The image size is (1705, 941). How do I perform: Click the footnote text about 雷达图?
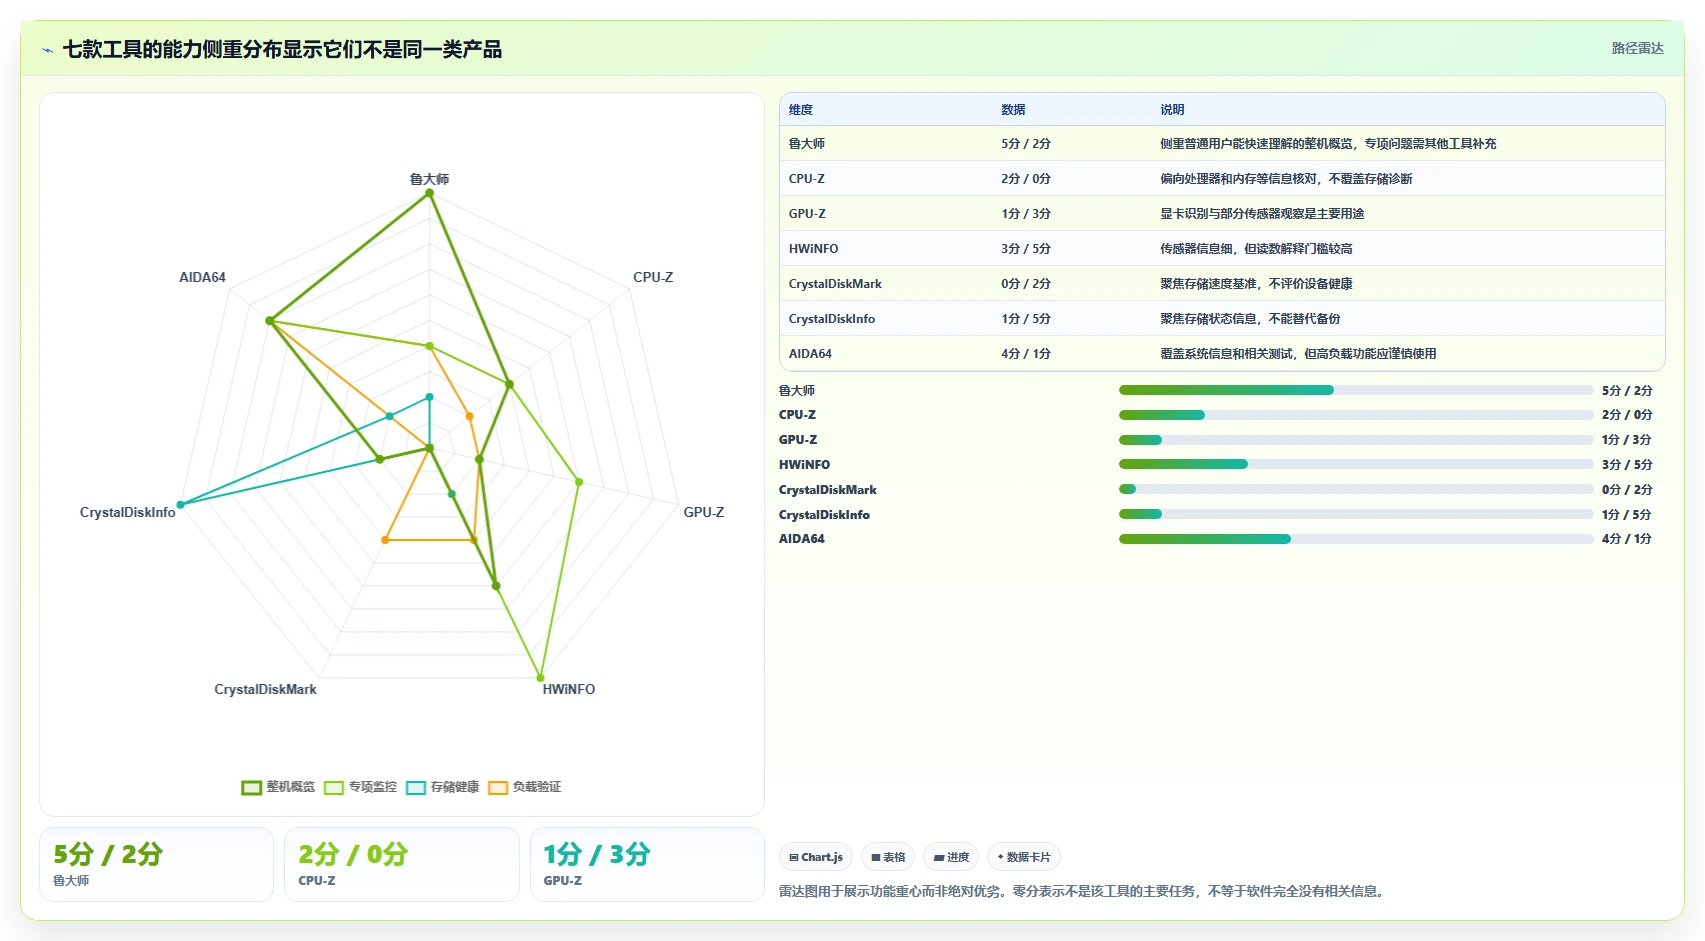(x=1084, y=891)
